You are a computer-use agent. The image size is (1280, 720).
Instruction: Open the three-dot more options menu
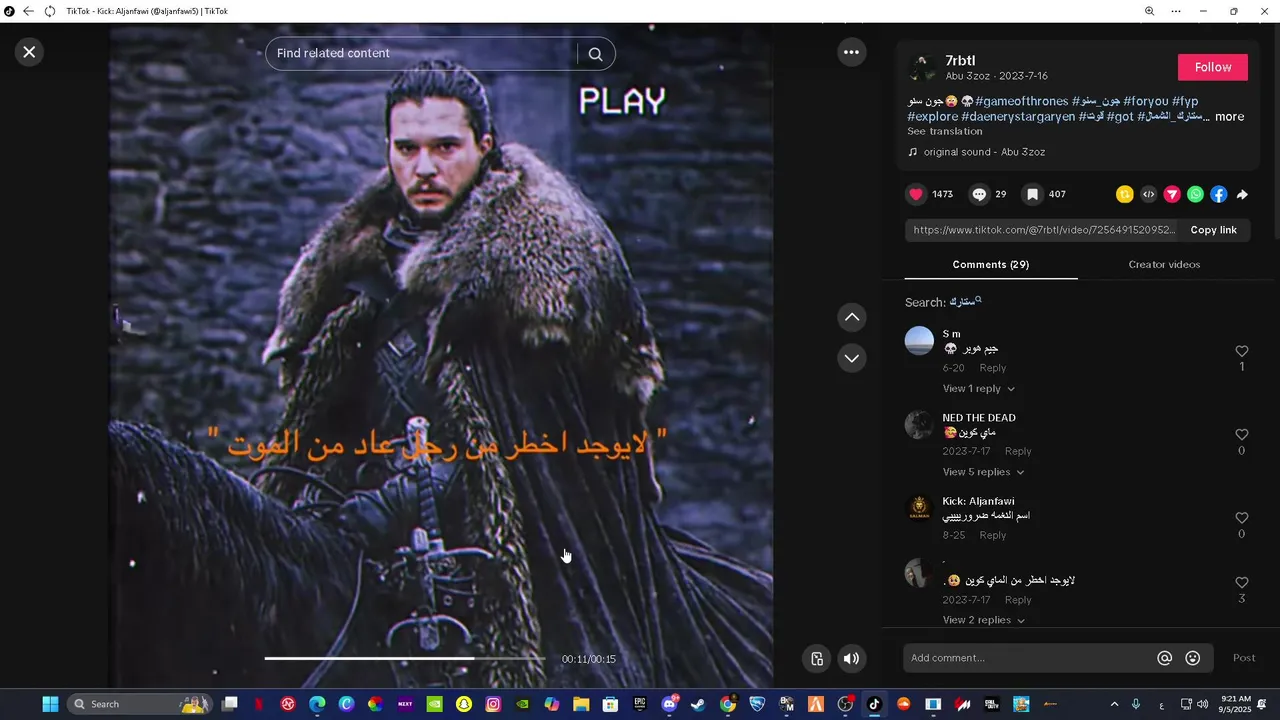[x=851, y=52]
